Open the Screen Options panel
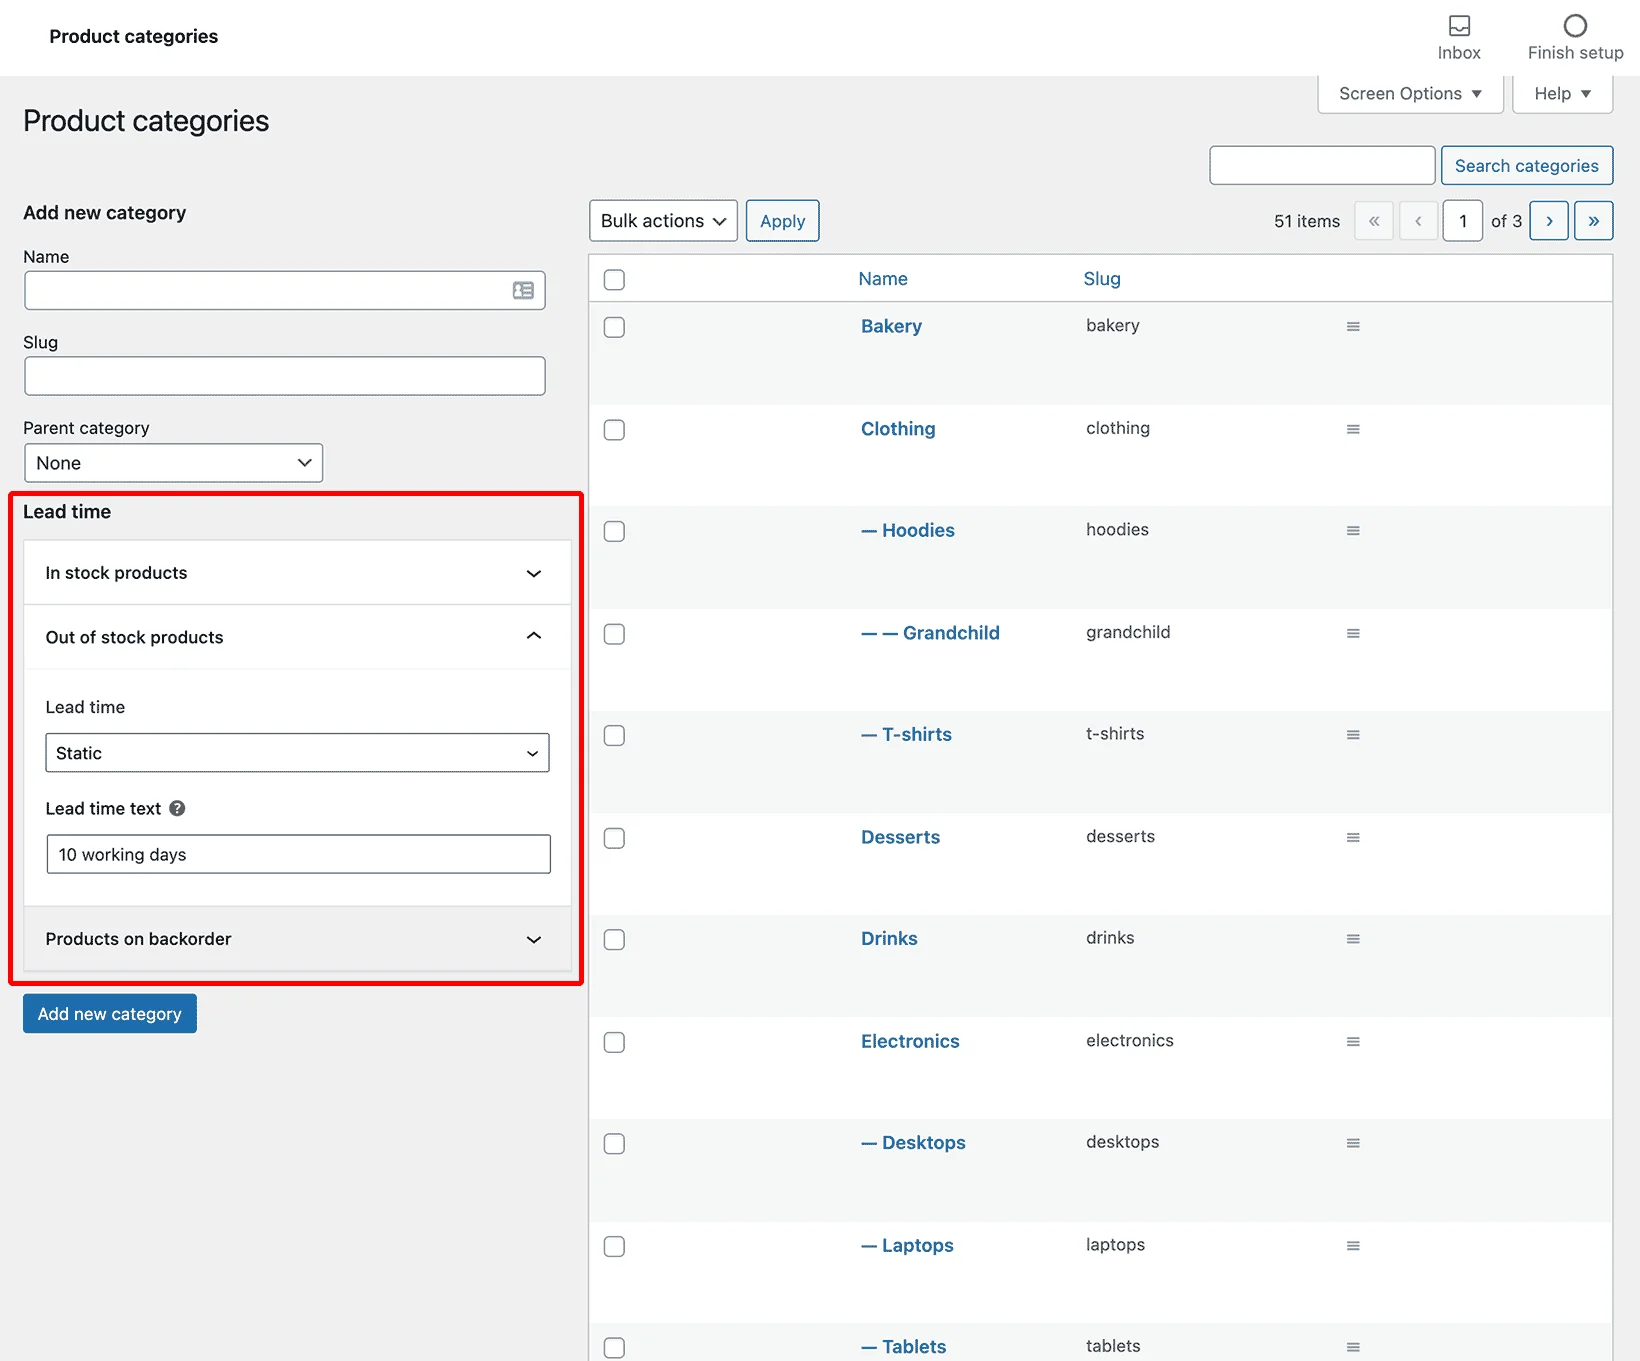 1409,93
